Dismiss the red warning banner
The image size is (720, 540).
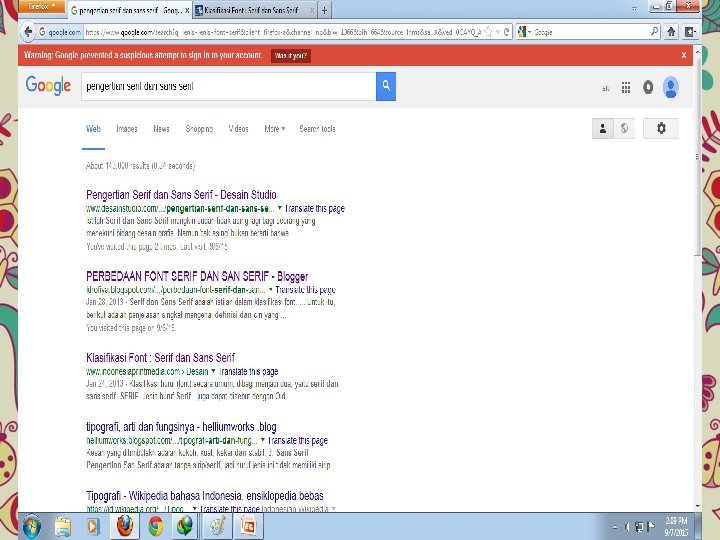pyautogui.click(x=684, y=55)
